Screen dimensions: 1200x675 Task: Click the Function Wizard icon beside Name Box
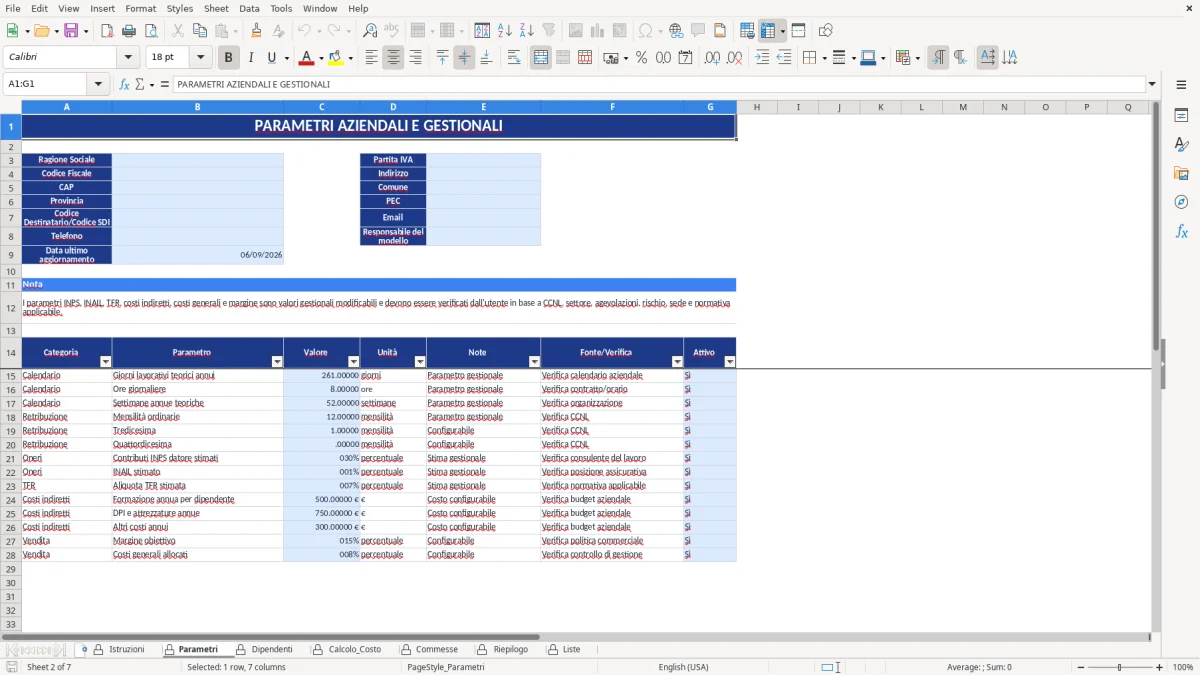point(125,84)
